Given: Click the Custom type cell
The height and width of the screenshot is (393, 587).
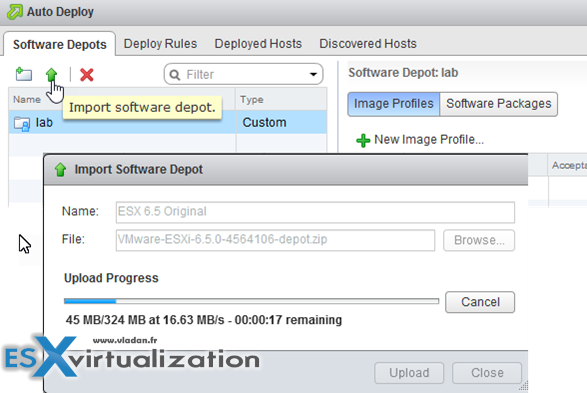Looking at the screenshot, I should [281, 122].
